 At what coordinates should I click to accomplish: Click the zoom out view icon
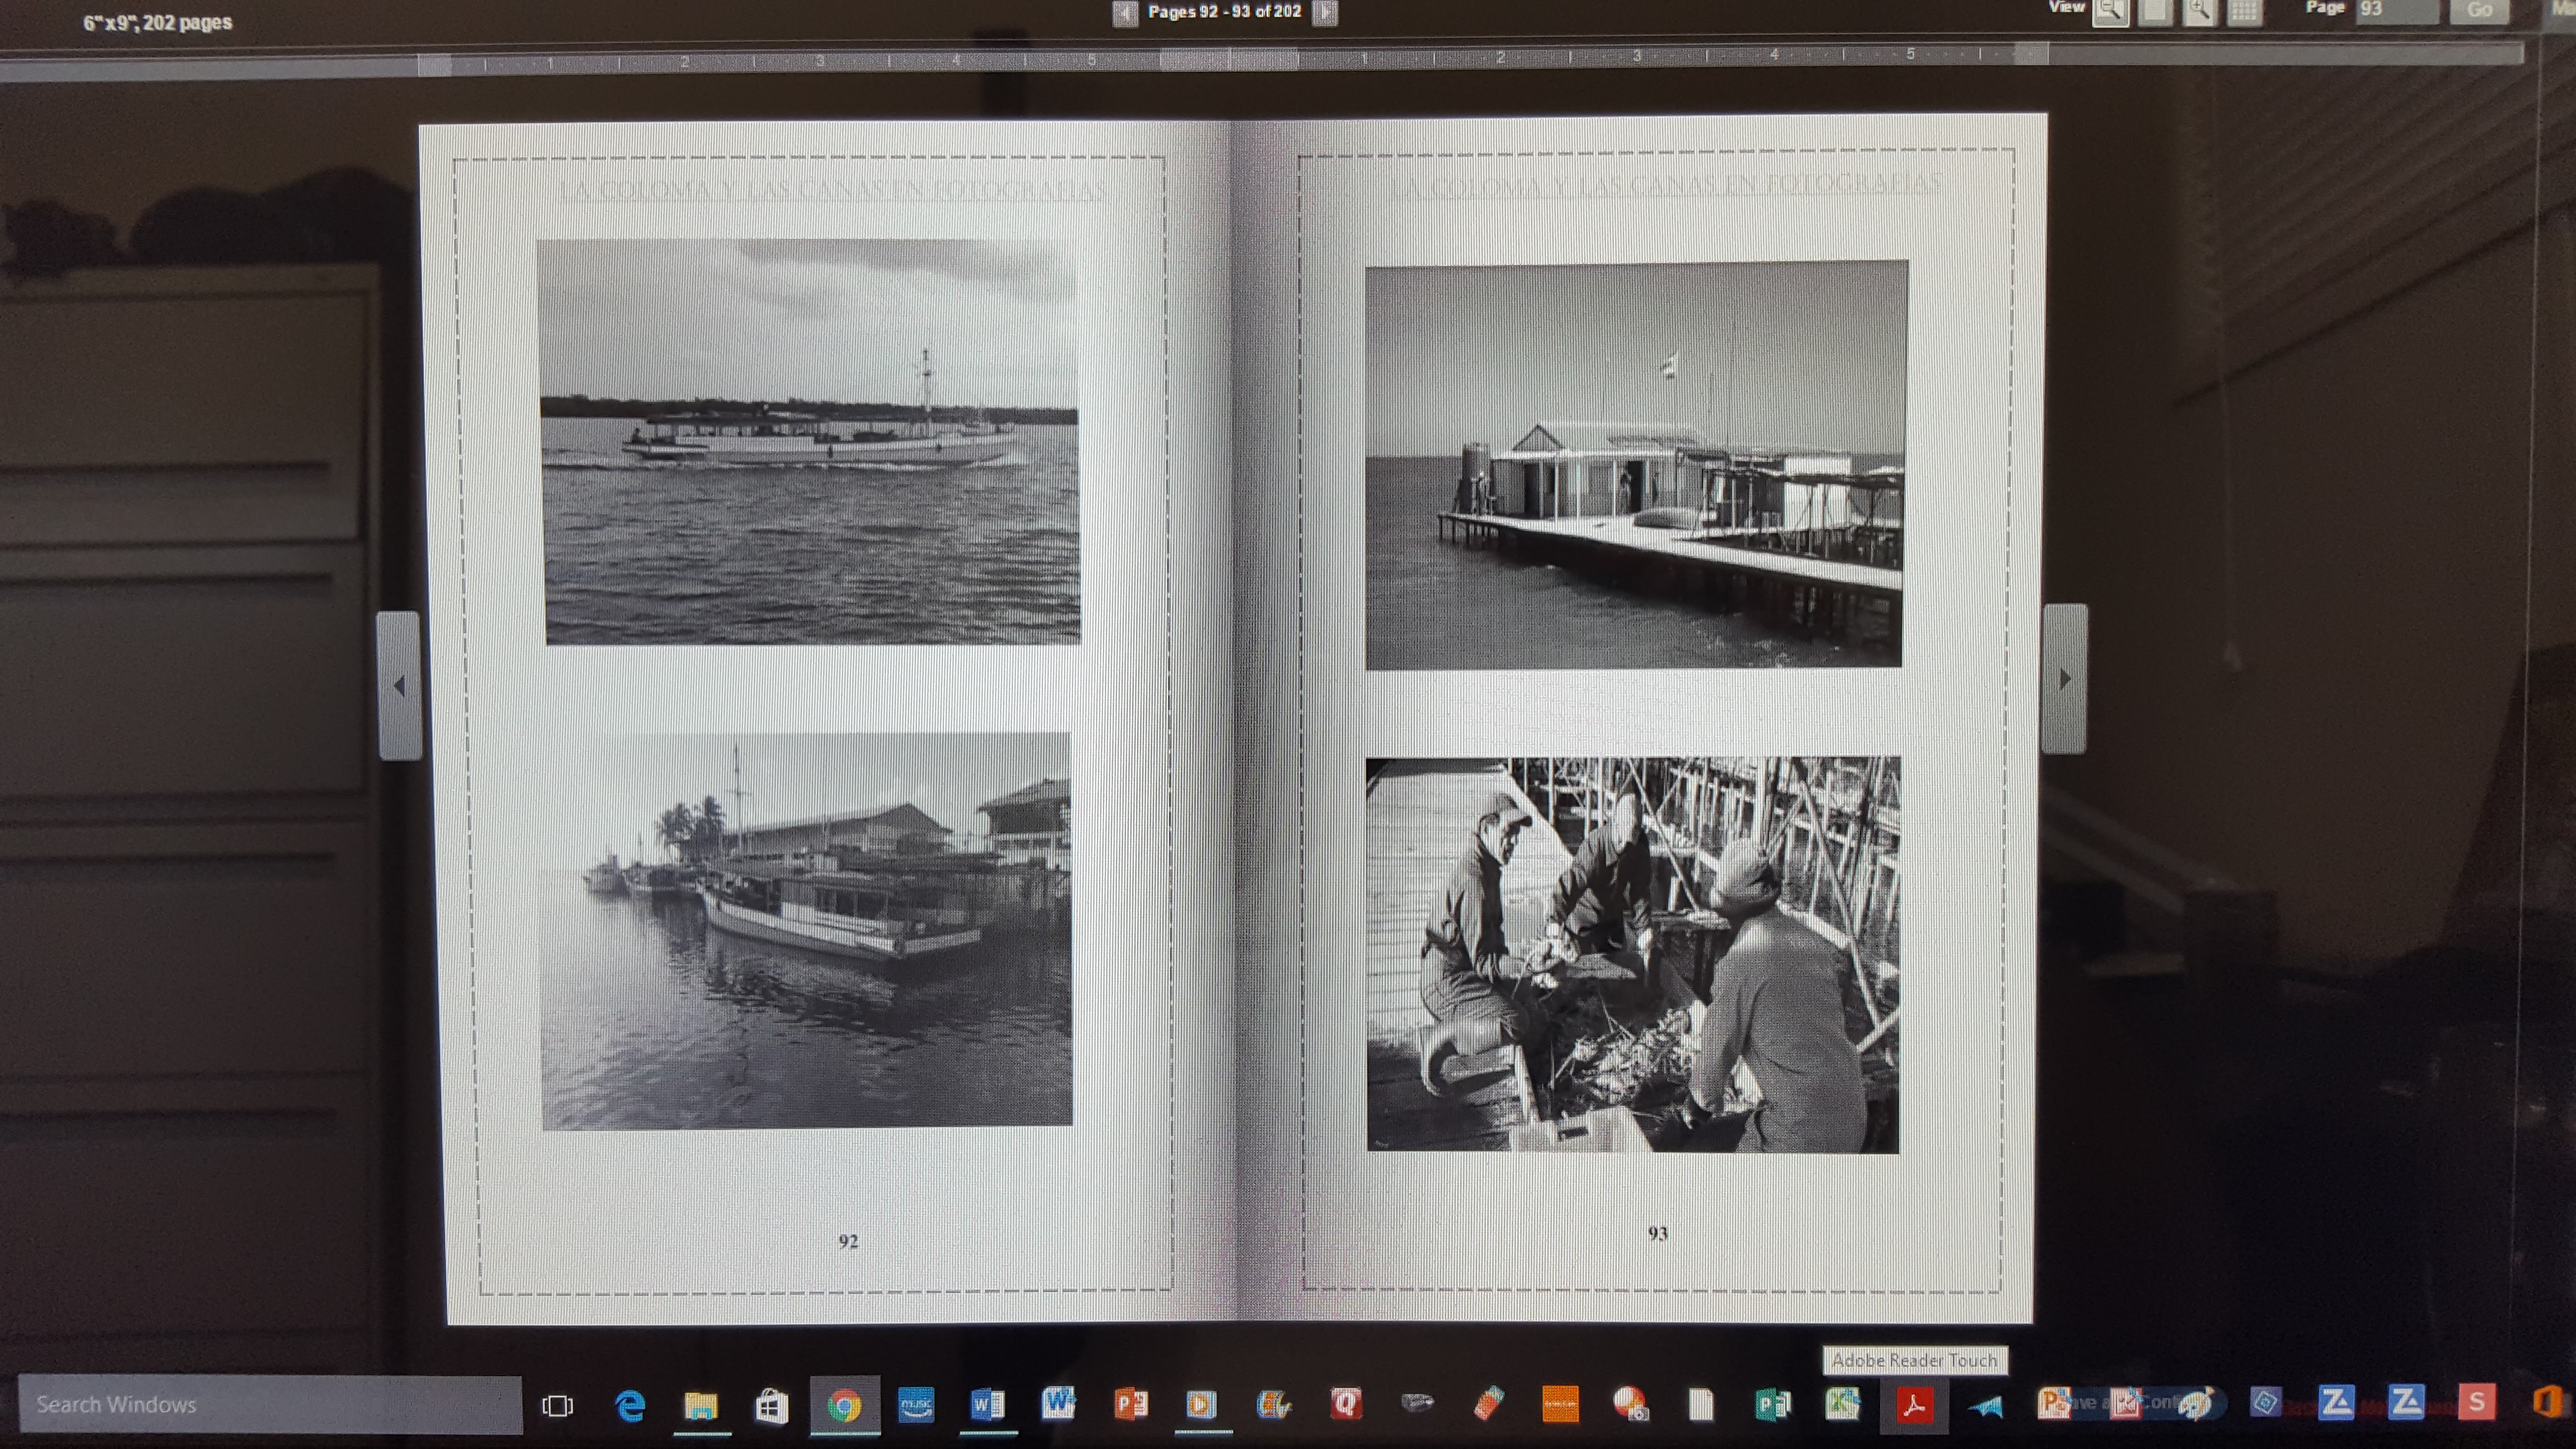tap(2110, 12)
